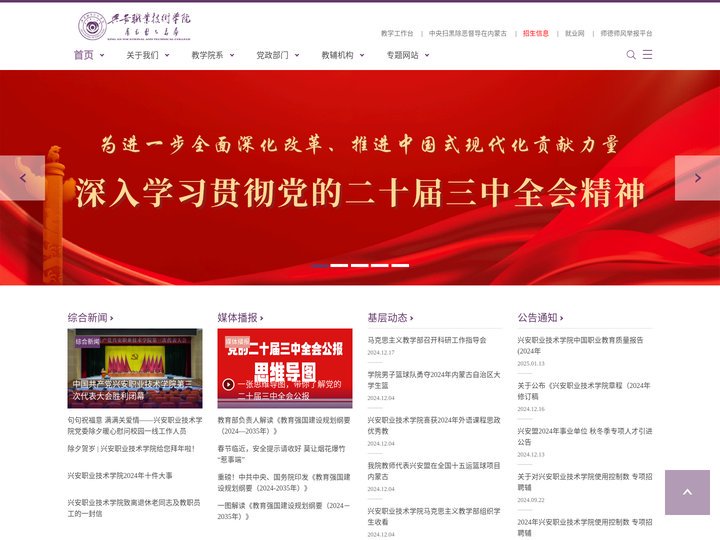The width and height of the screenshot is (720, 540).
Task: Expand the 专题网站 dropdown chevron
Action: (427, 55)
